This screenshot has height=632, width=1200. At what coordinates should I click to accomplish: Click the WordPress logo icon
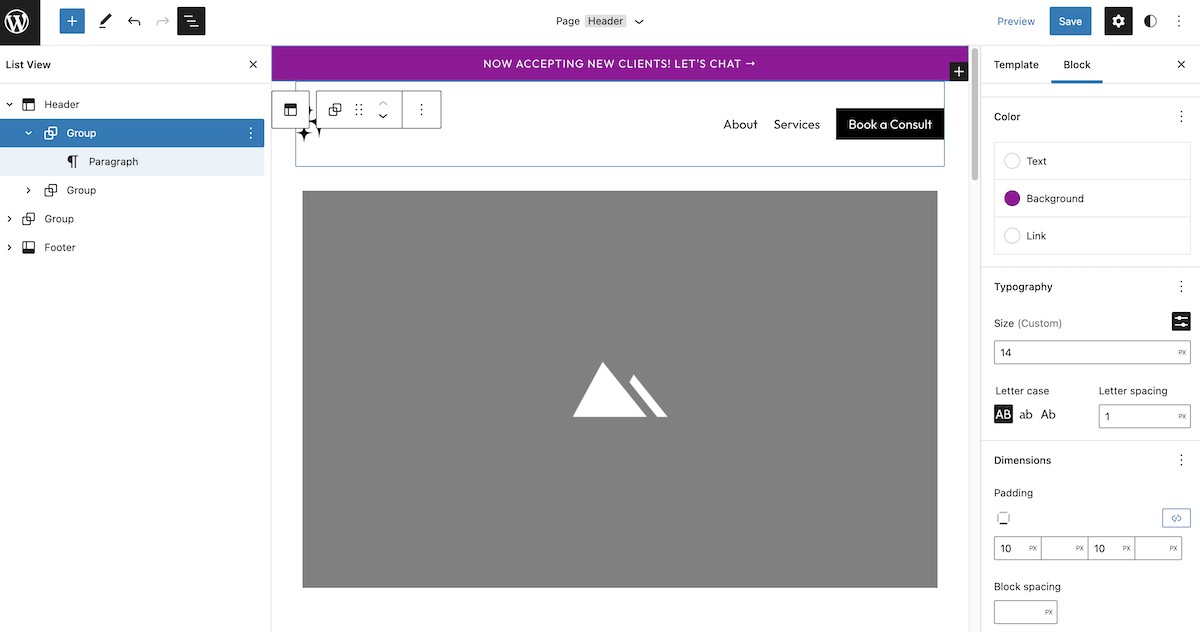click(19, 21)
